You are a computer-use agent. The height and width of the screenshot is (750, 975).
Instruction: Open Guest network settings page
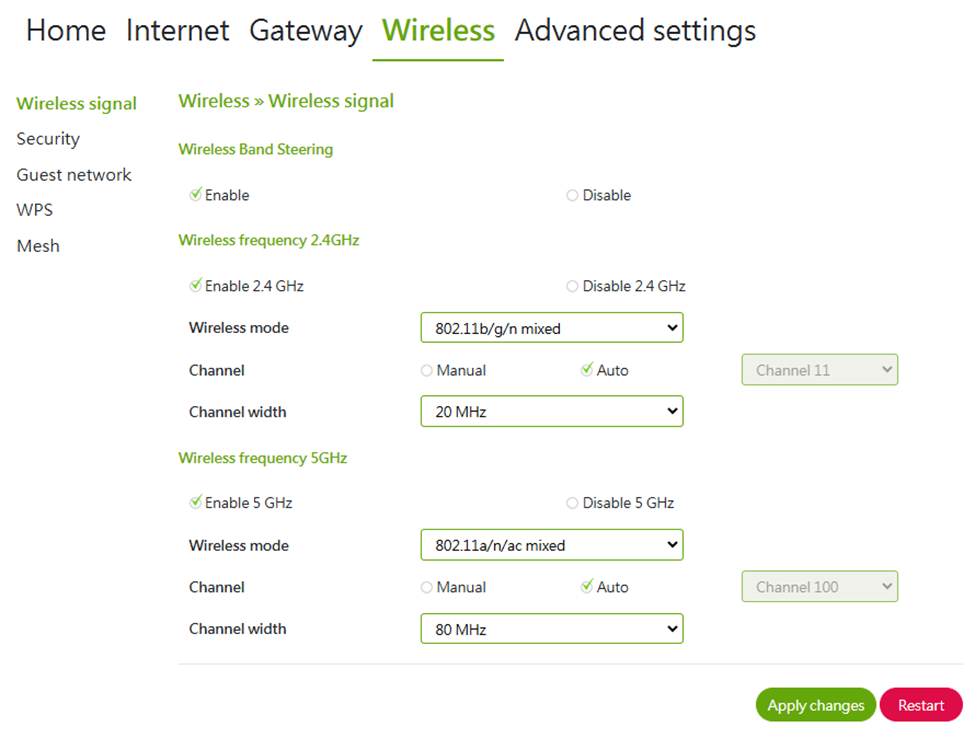pos(74,175)
